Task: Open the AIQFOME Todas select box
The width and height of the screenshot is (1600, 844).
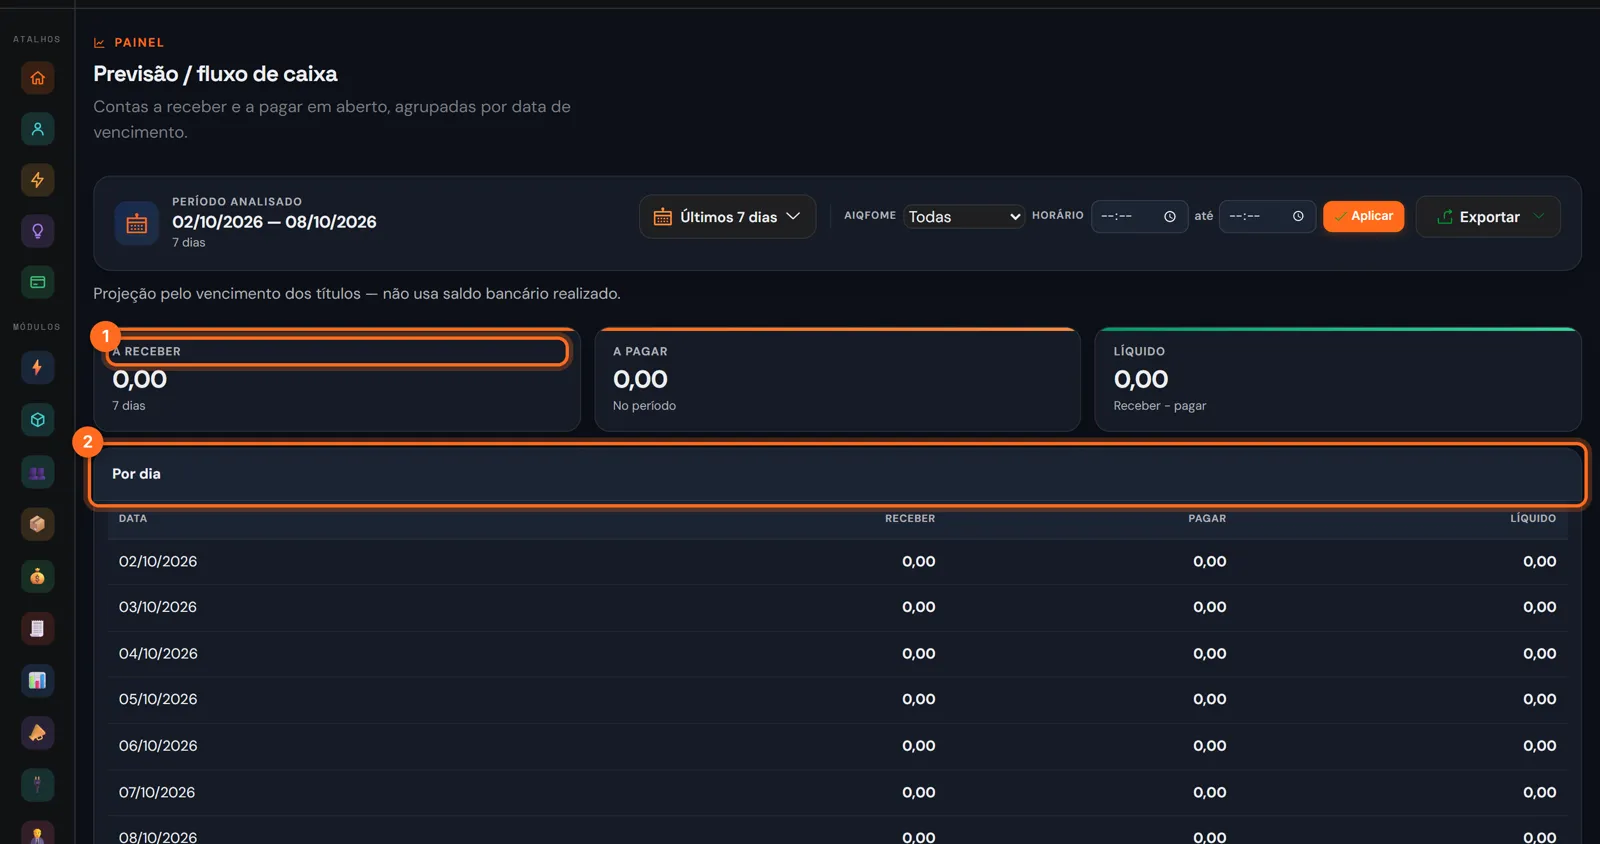Action: click(964, 216)
